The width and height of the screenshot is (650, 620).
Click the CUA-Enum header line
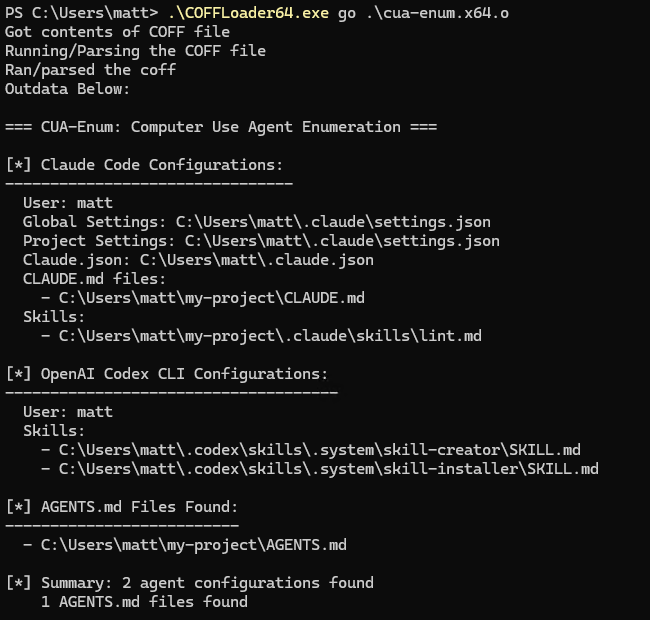pyautogui.click(x=220, y=127)
